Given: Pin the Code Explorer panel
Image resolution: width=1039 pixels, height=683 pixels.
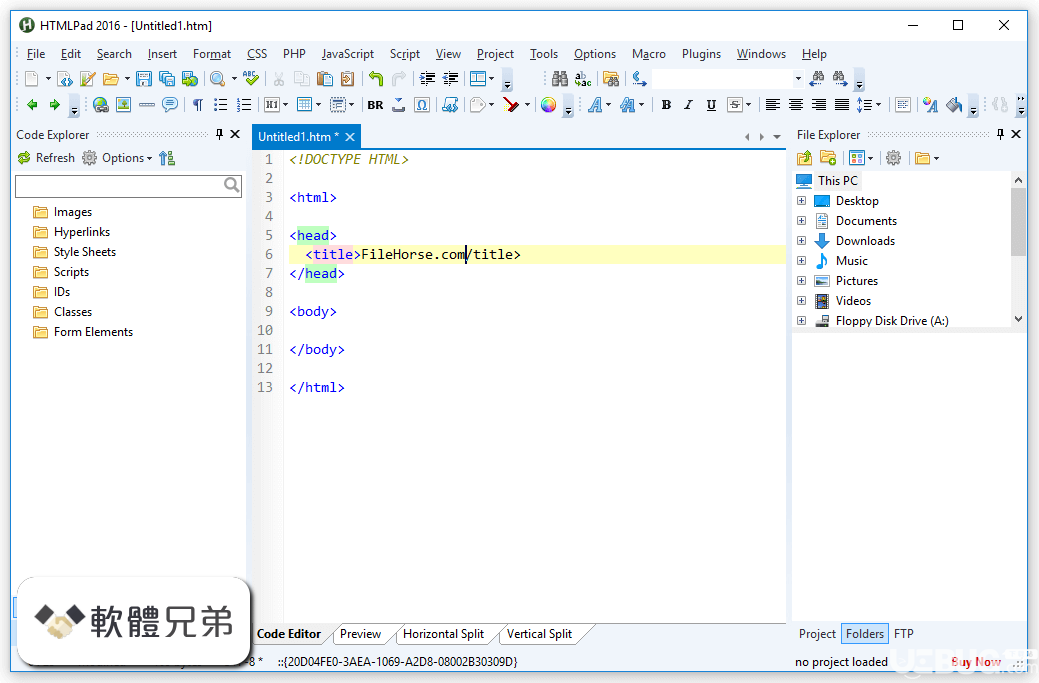Looking at the screenshot, I should click(219, 134).
